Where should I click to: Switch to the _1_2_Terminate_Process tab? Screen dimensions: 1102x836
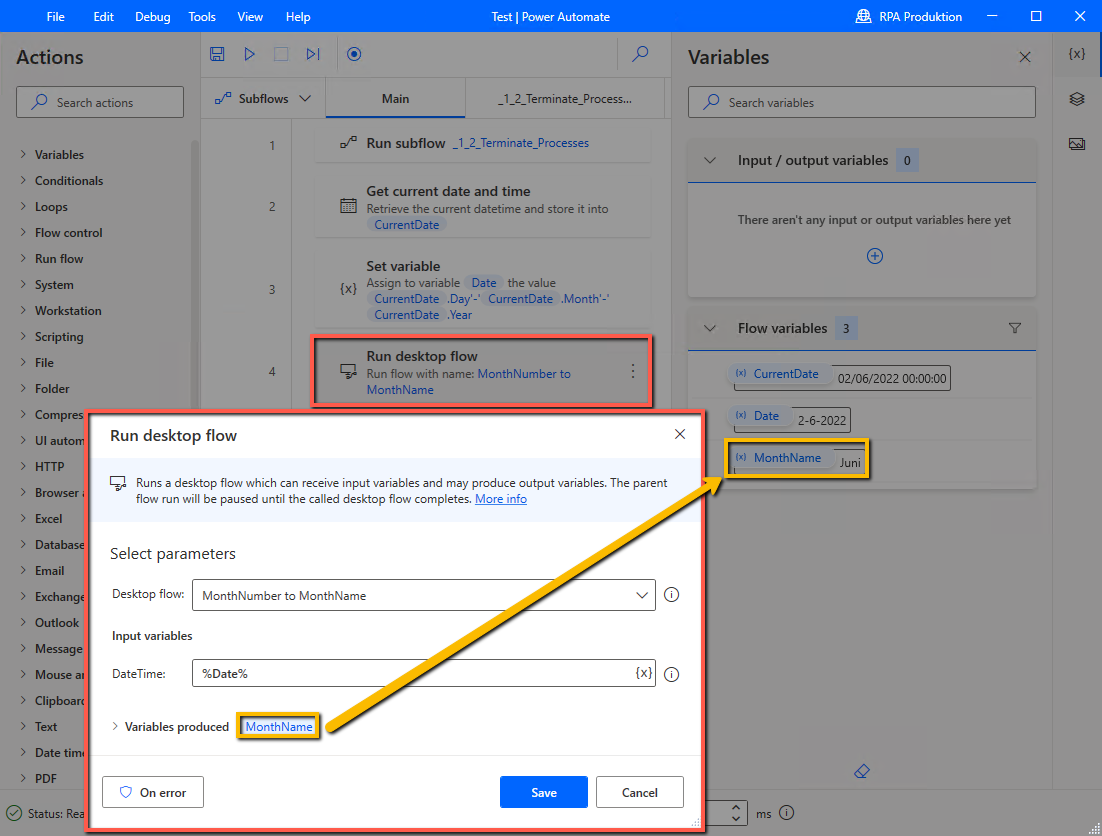564,99
